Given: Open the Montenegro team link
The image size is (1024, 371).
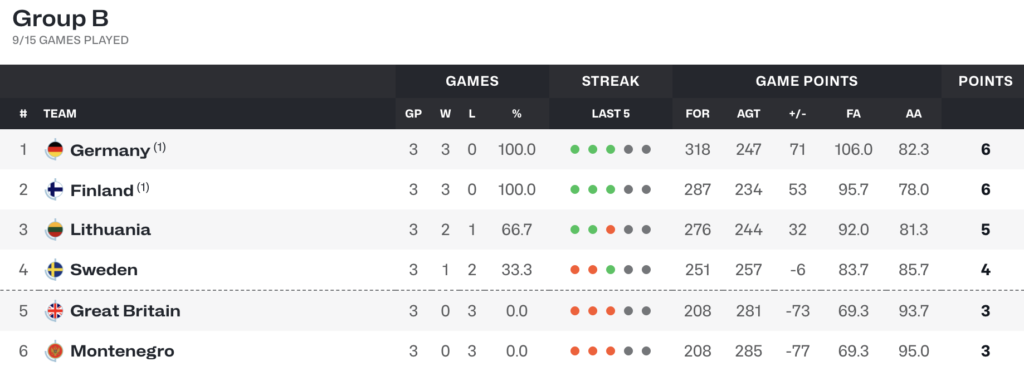Looking at the screenshot, I should pos(122,351).
